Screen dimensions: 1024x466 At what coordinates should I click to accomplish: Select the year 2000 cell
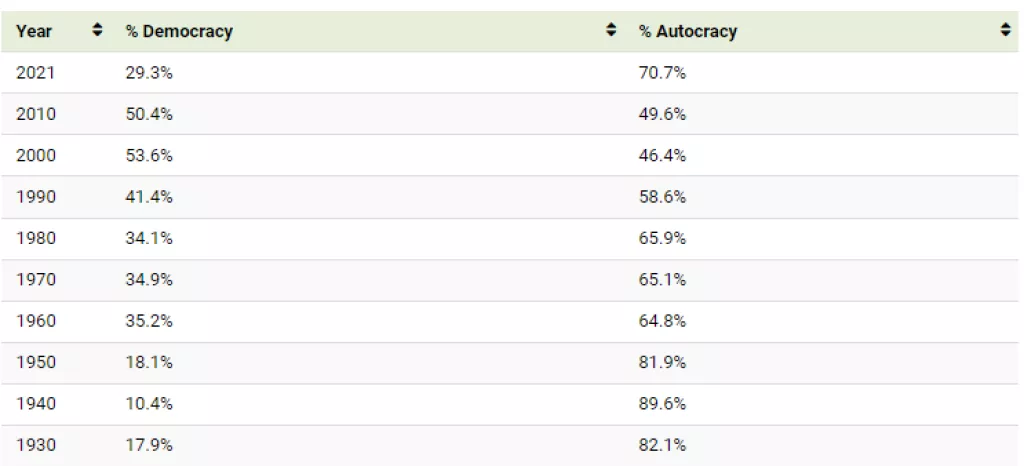[36, 156]
